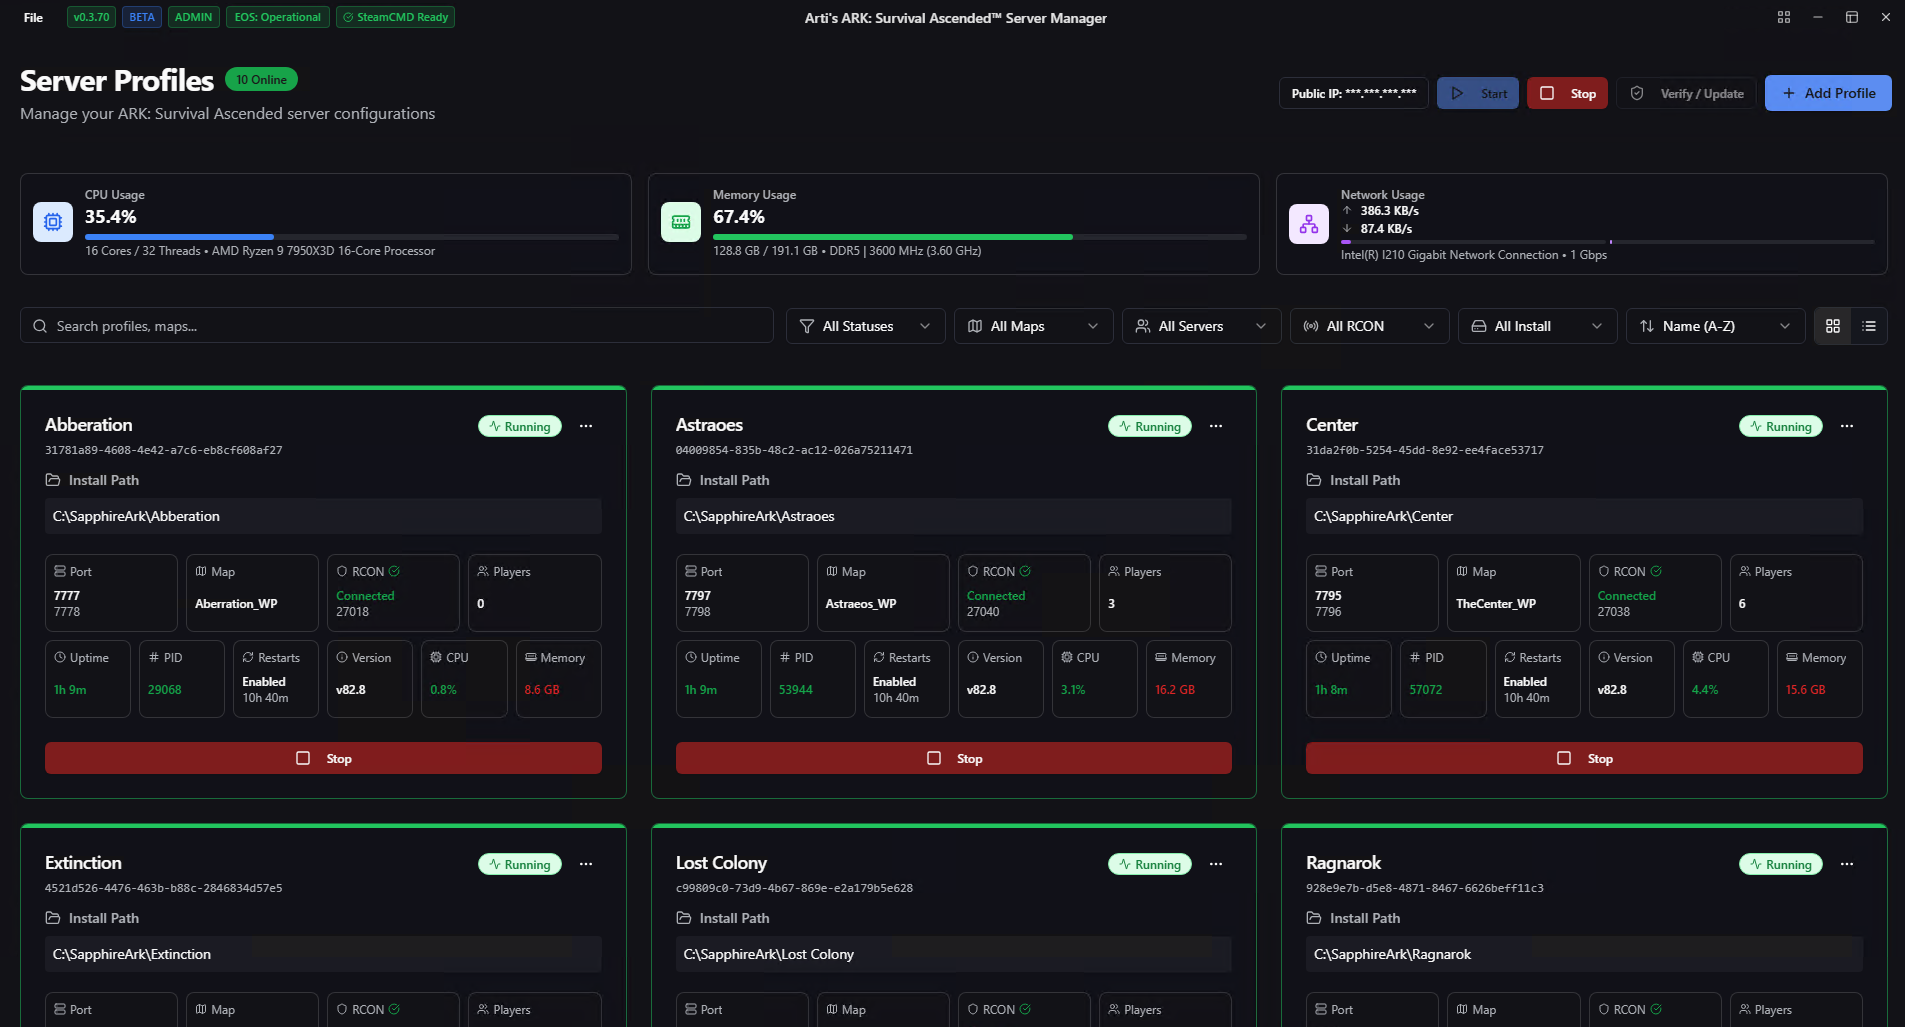Viewport: 1905px width, 1027px height.
Task: Switch to grid view layout
Action: click(x=1832, y=326)
